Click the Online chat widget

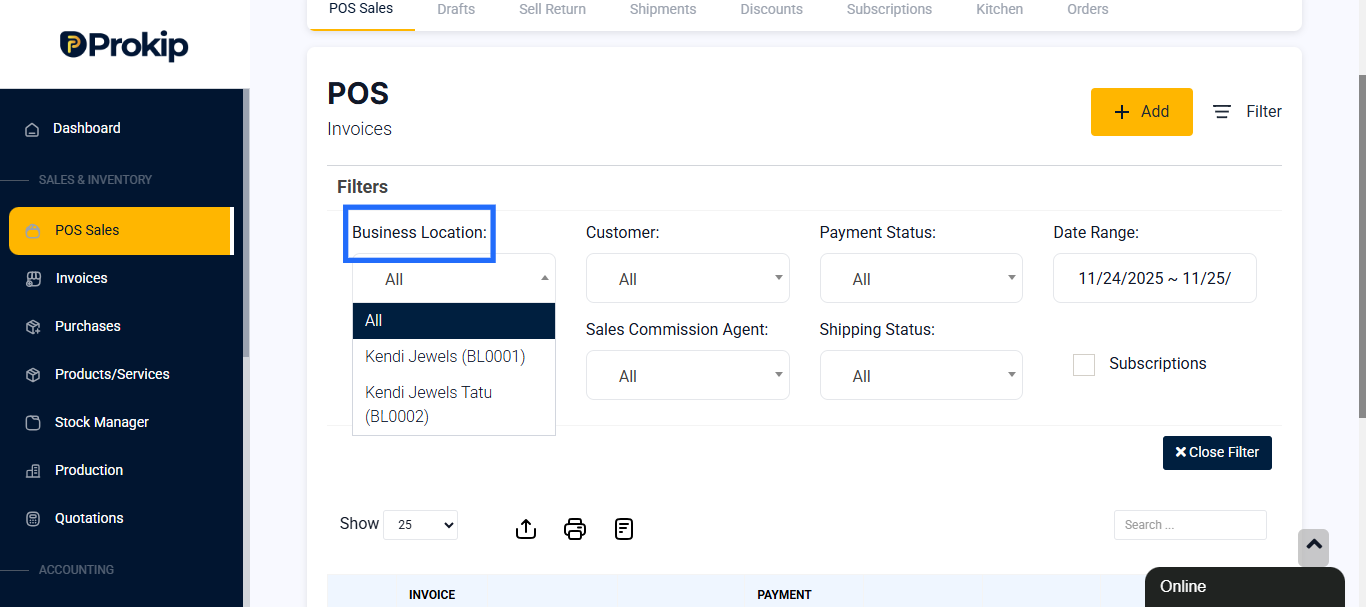click(1245, 587)
